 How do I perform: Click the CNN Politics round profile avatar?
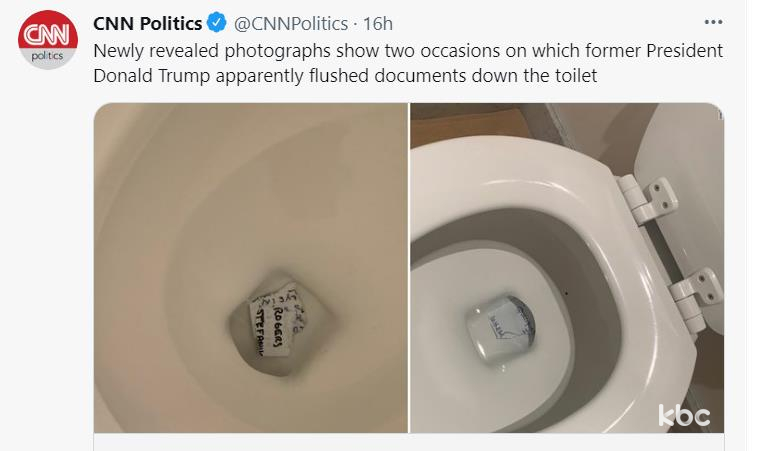point(48,40)
